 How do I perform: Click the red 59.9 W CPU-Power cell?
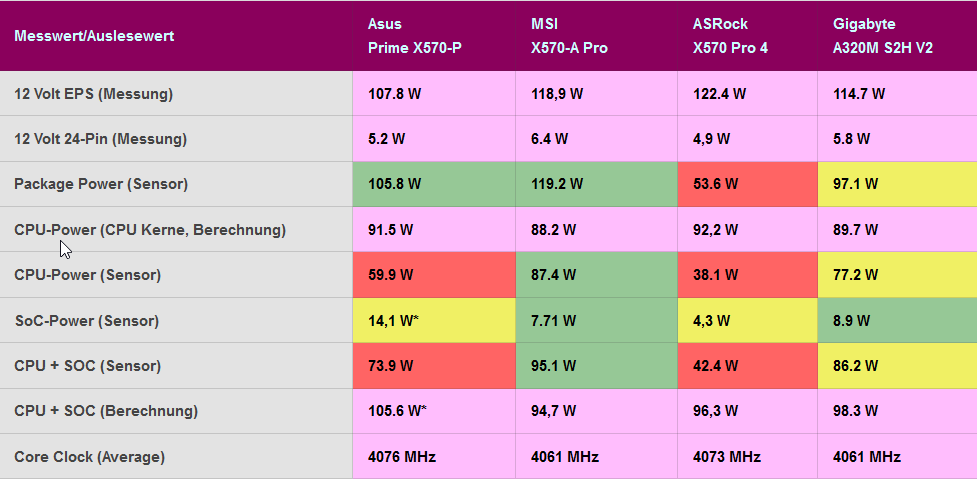tap(434, 275)
